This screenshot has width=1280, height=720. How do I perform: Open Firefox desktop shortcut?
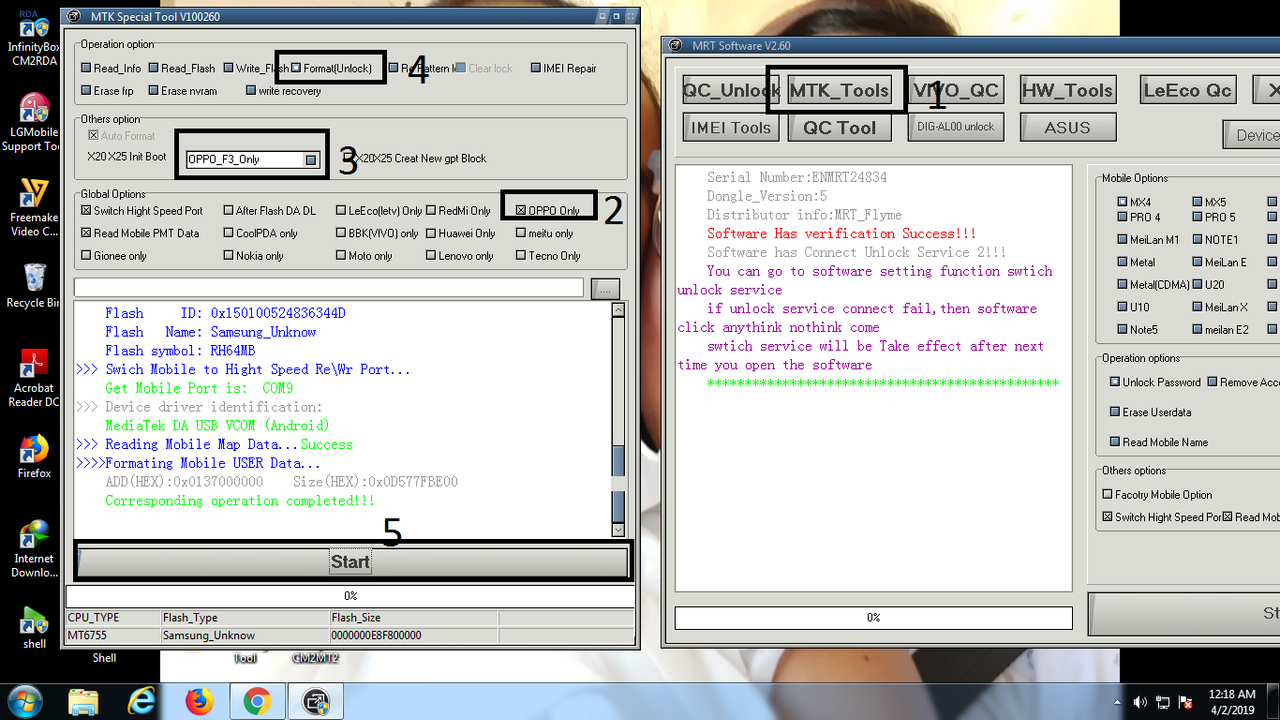tap(33, 456)
